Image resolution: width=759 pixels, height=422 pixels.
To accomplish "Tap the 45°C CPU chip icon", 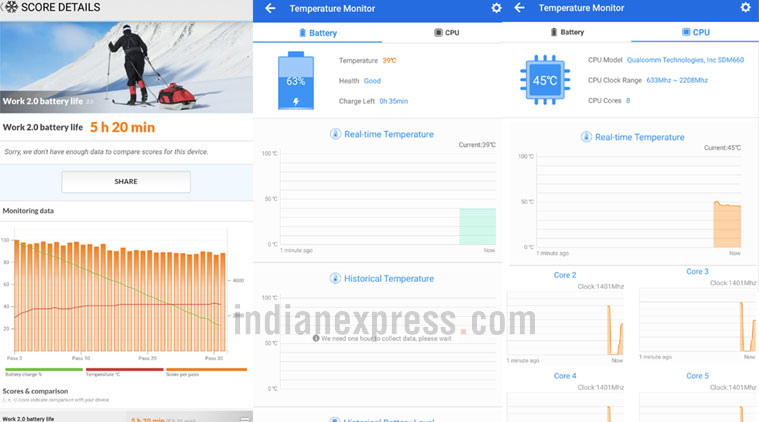I will point(545,80).
